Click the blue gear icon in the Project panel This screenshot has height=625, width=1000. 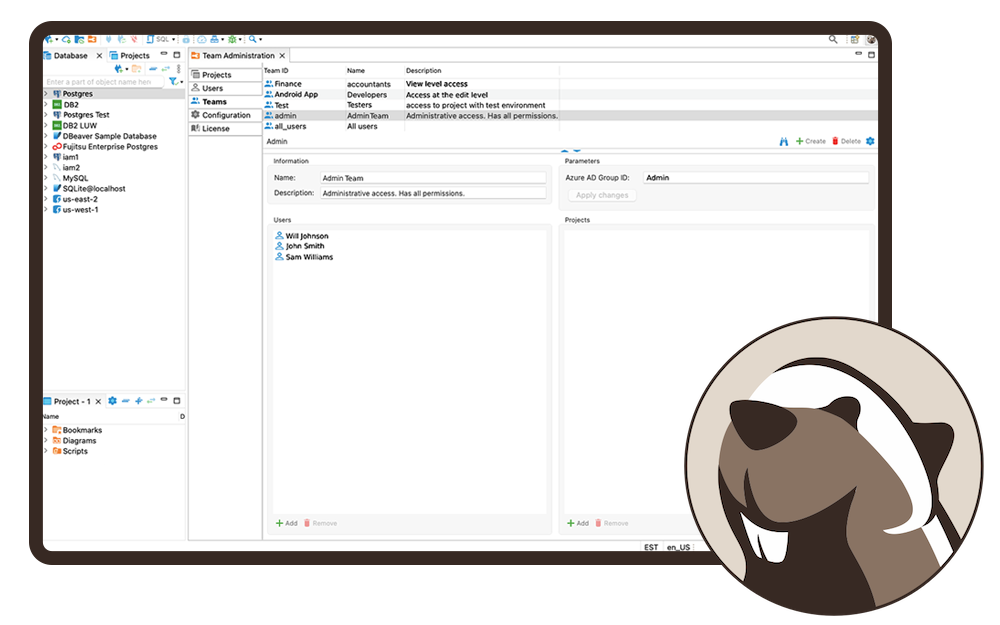pyautogui.click(x=112, y=401)
